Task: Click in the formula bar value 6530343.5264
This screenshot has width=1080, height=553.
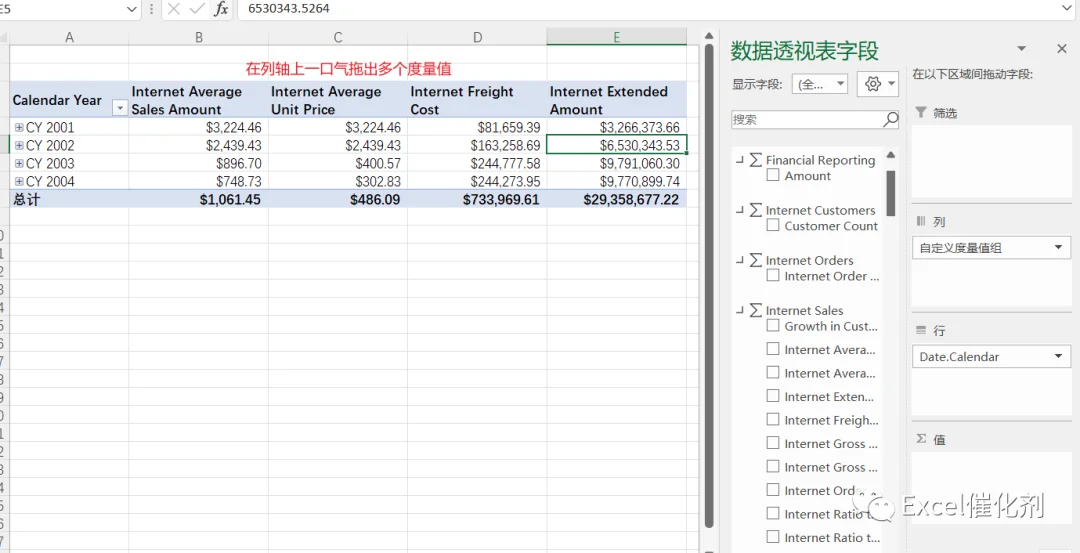Action: pos(289,9)
